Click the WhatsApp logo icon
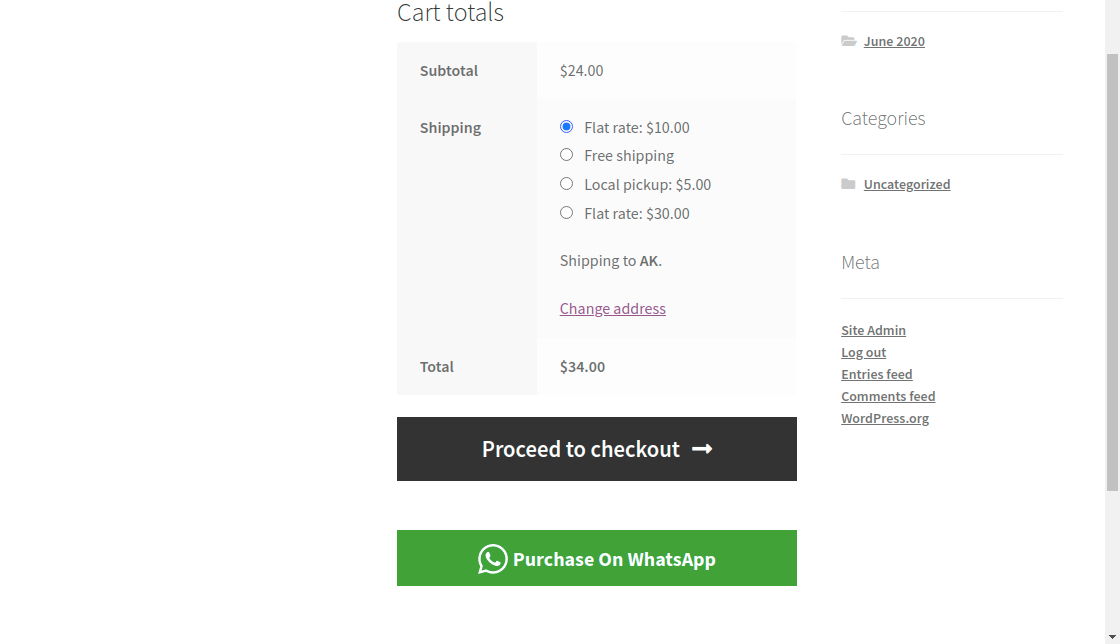 coord(492,559)
